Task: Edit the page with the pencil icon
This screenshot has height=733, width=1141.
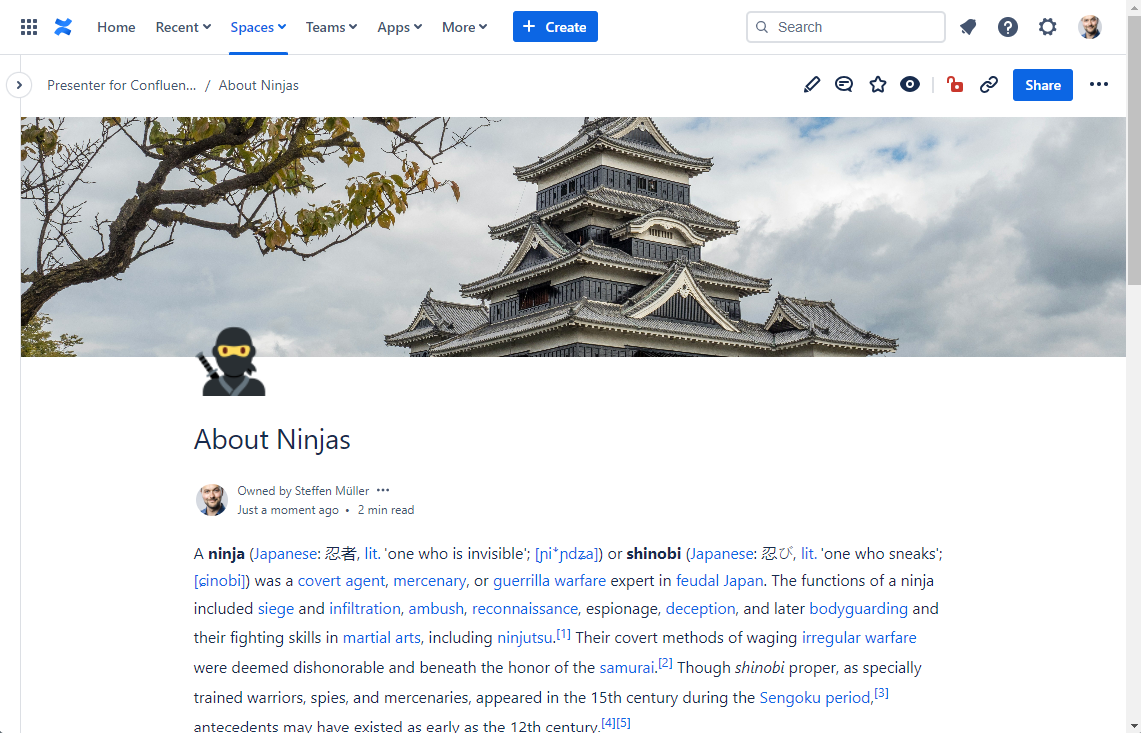Action: click(812, 85)
